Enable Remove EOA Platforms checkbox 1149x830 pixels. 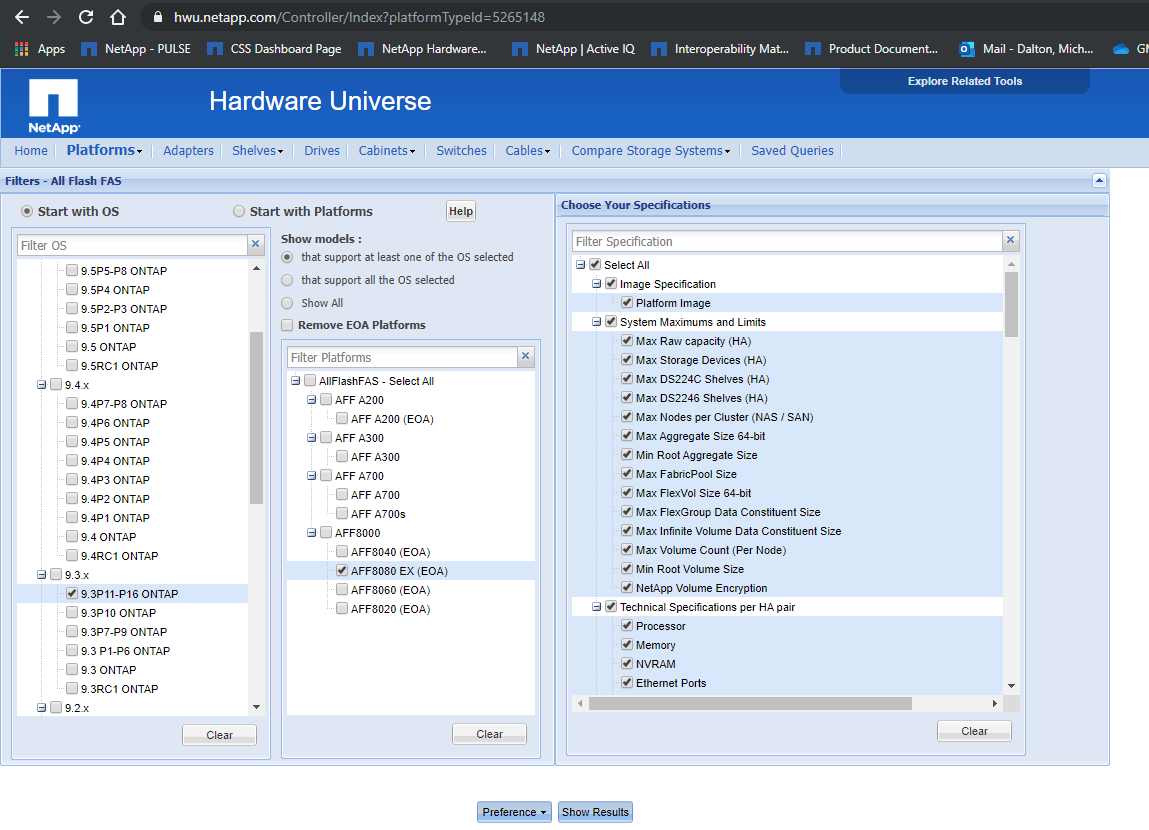(288, 325)
